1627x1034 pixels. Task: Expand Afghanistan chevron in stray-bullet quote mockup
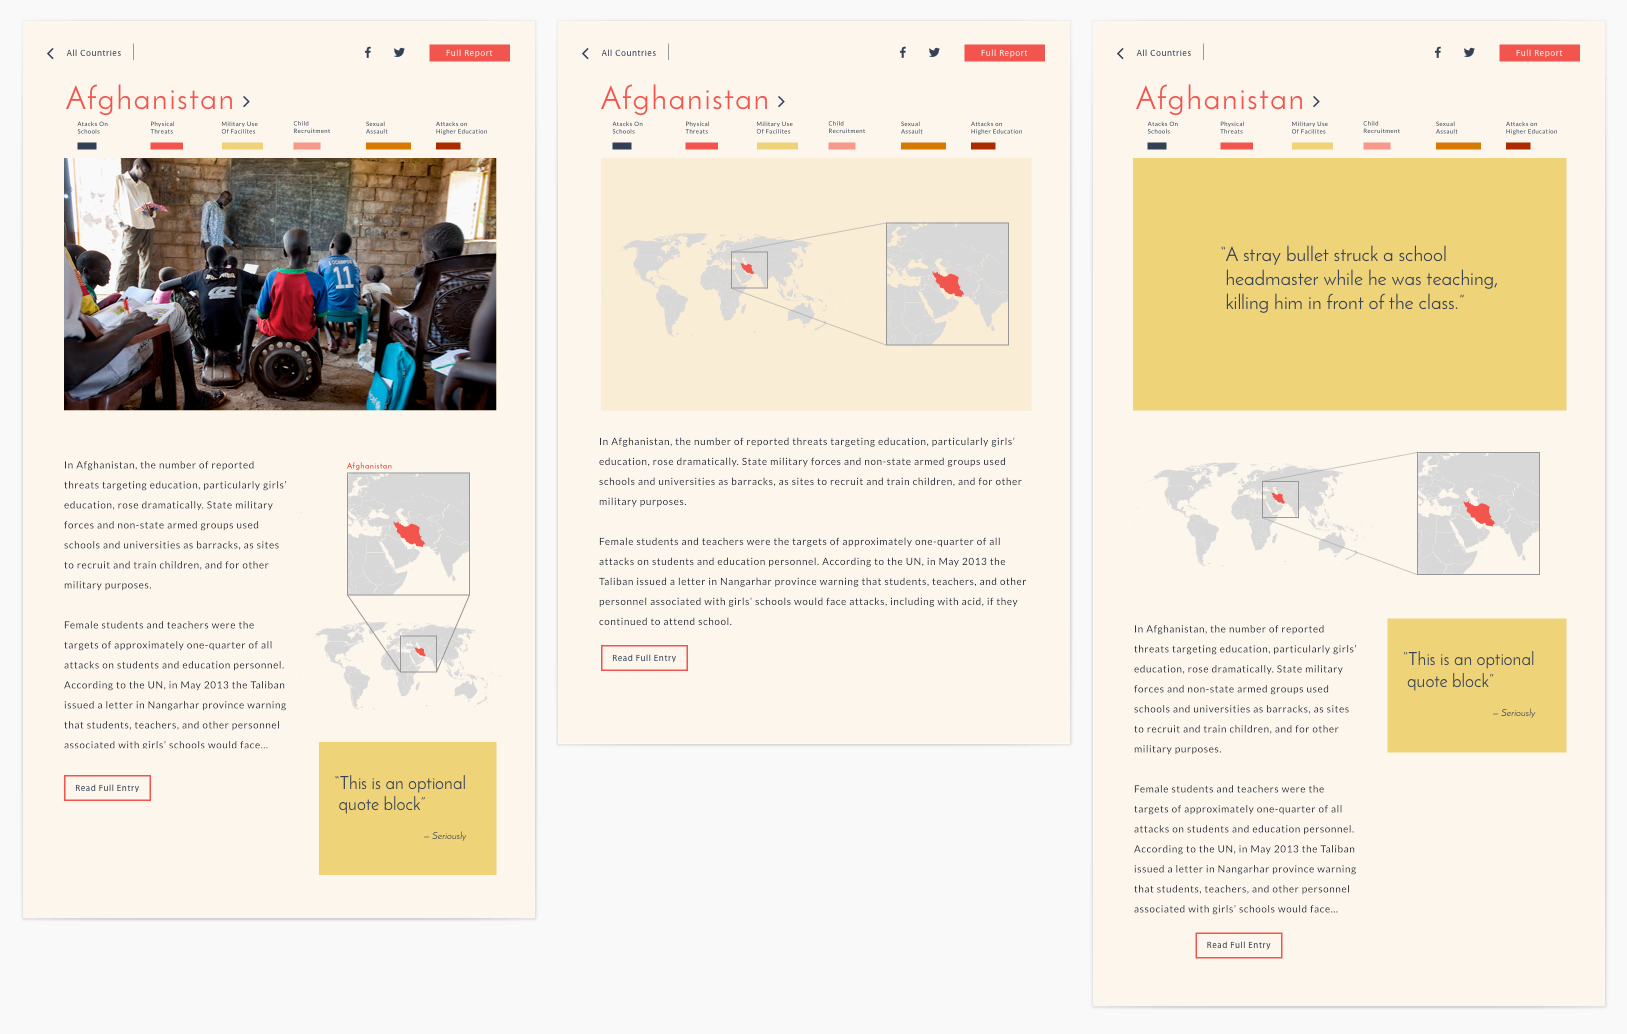click(1316, 102)
